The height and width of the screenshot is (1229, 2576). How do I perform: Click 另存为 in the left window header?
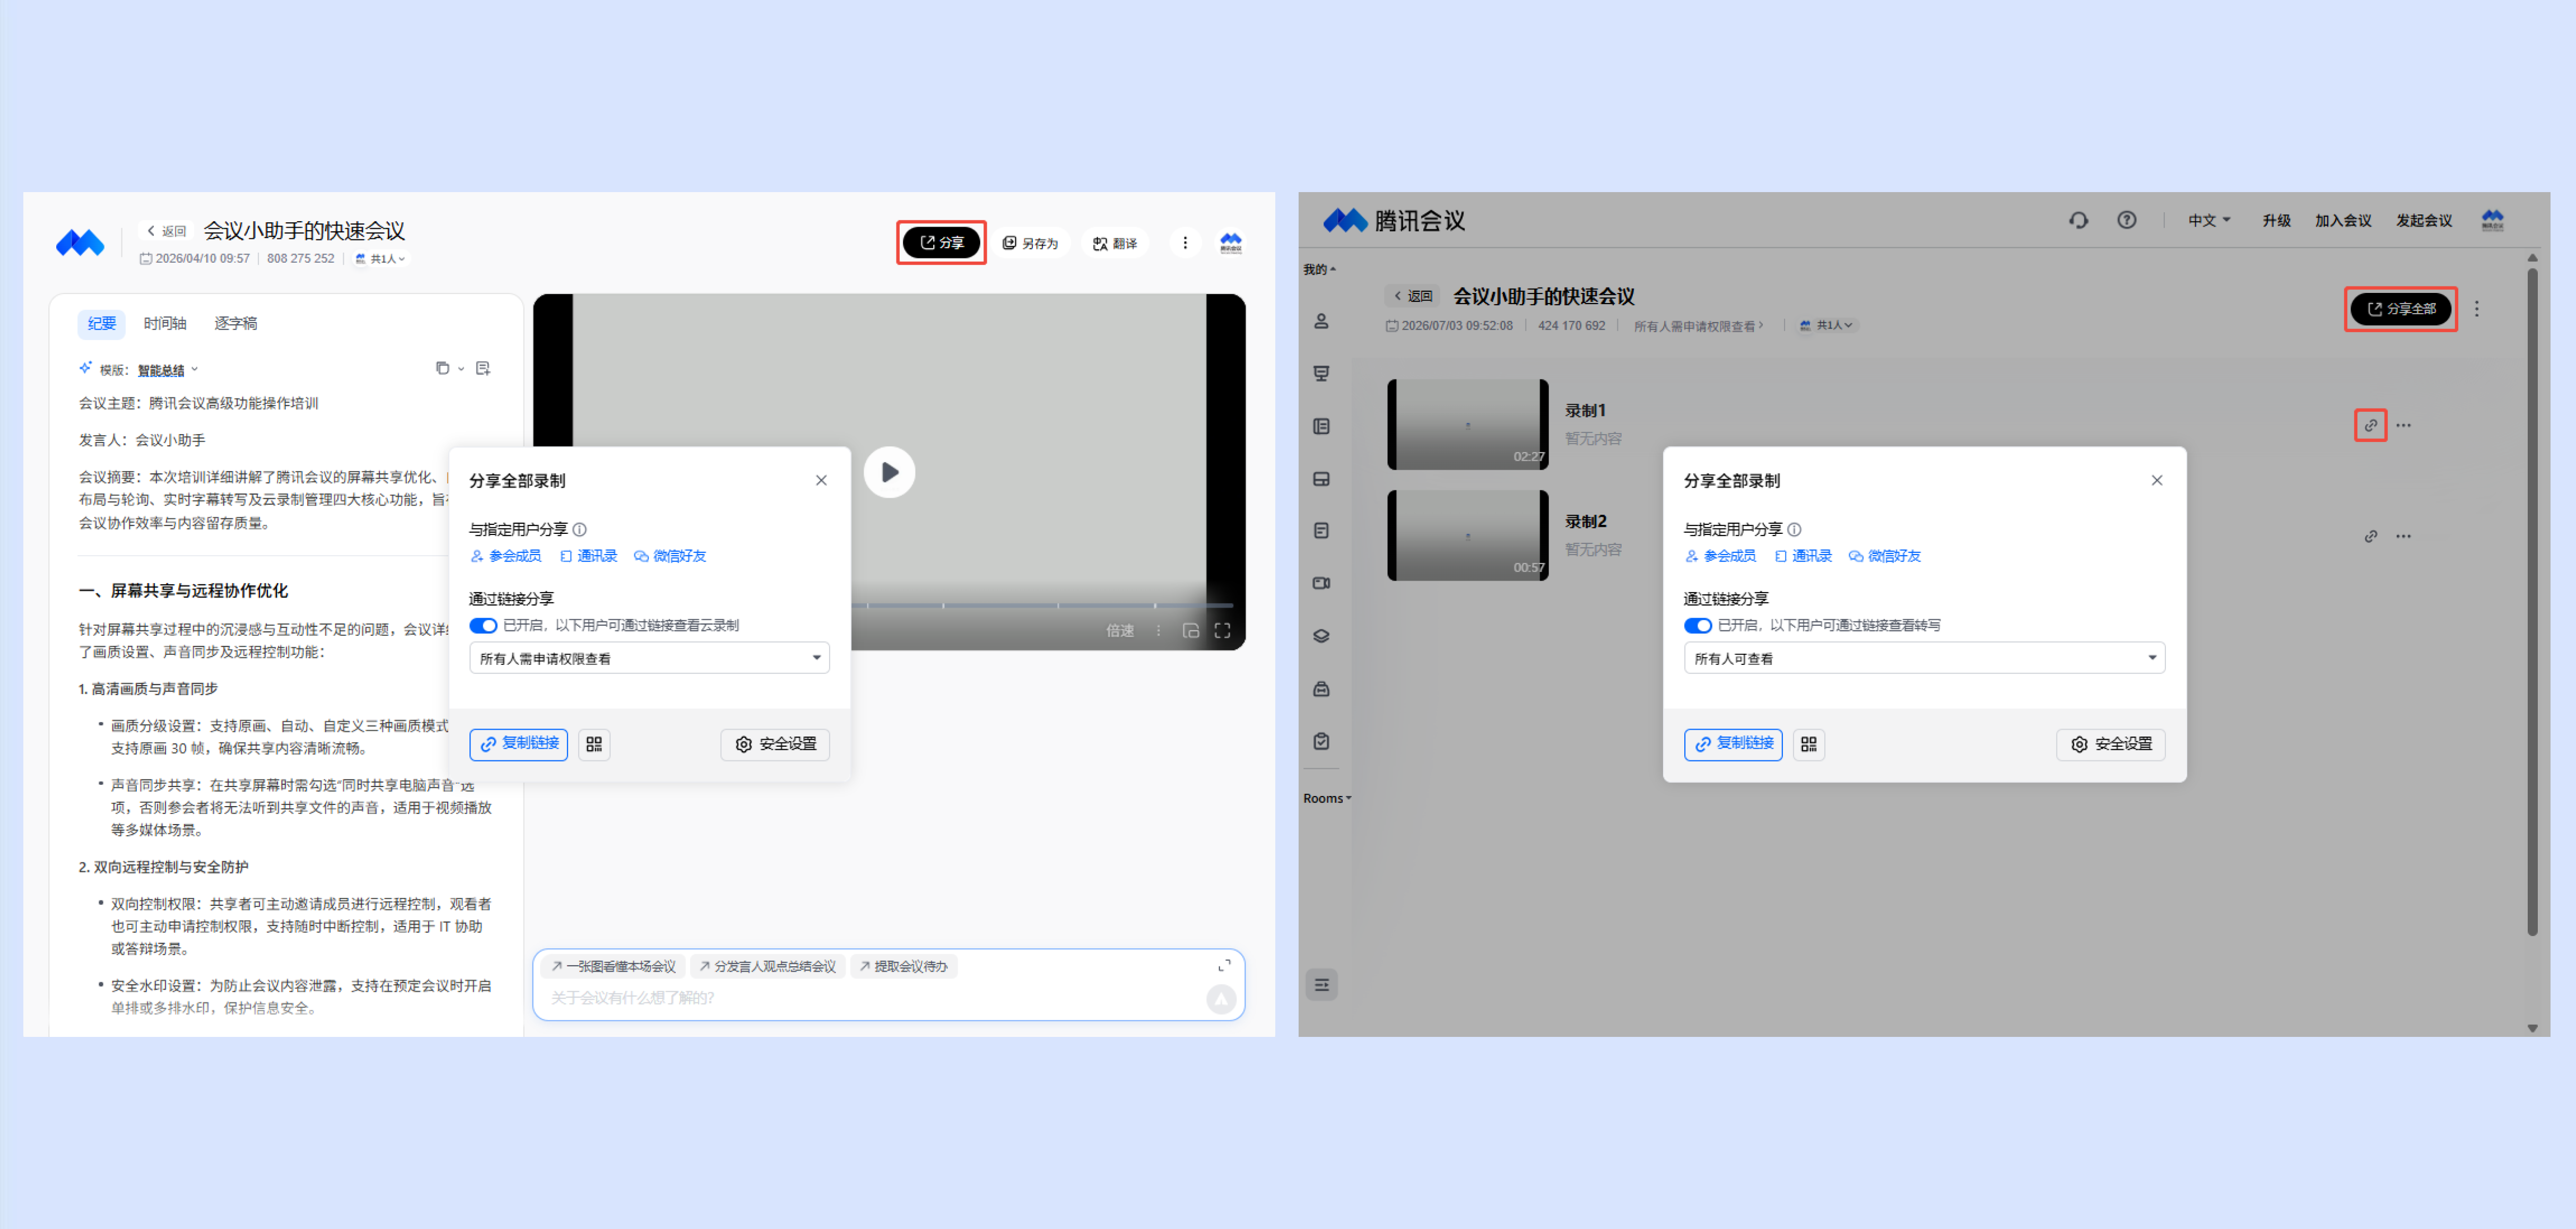tap(1030, 243)
